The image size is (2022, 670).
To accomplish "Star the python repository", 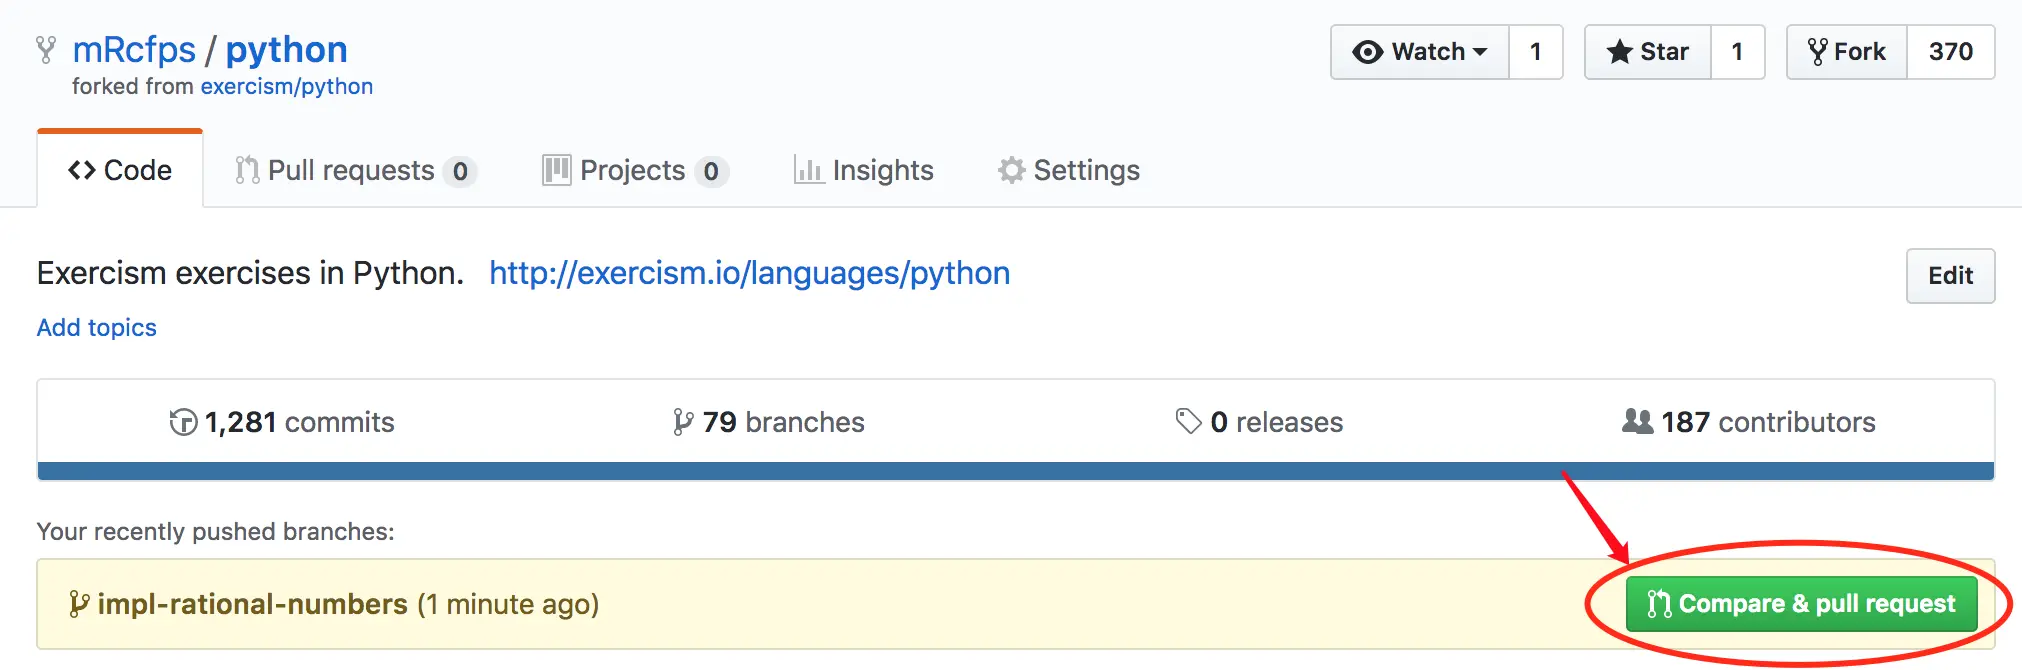I will pos(1648,52).
